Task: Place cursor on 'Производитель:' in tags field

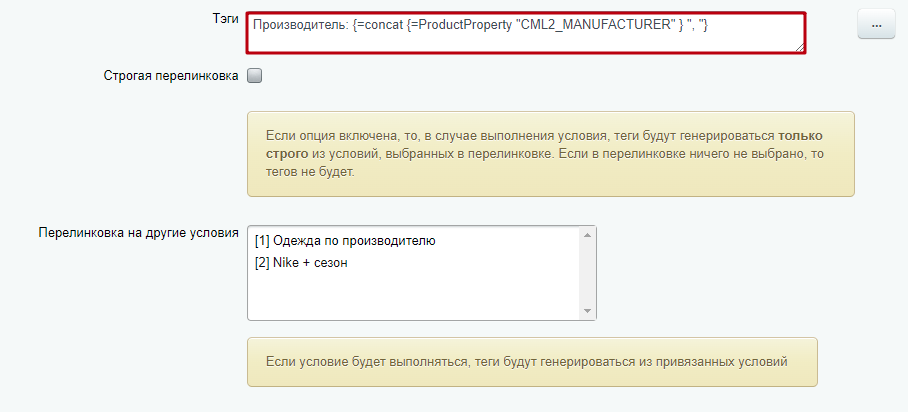Action: 301,25
